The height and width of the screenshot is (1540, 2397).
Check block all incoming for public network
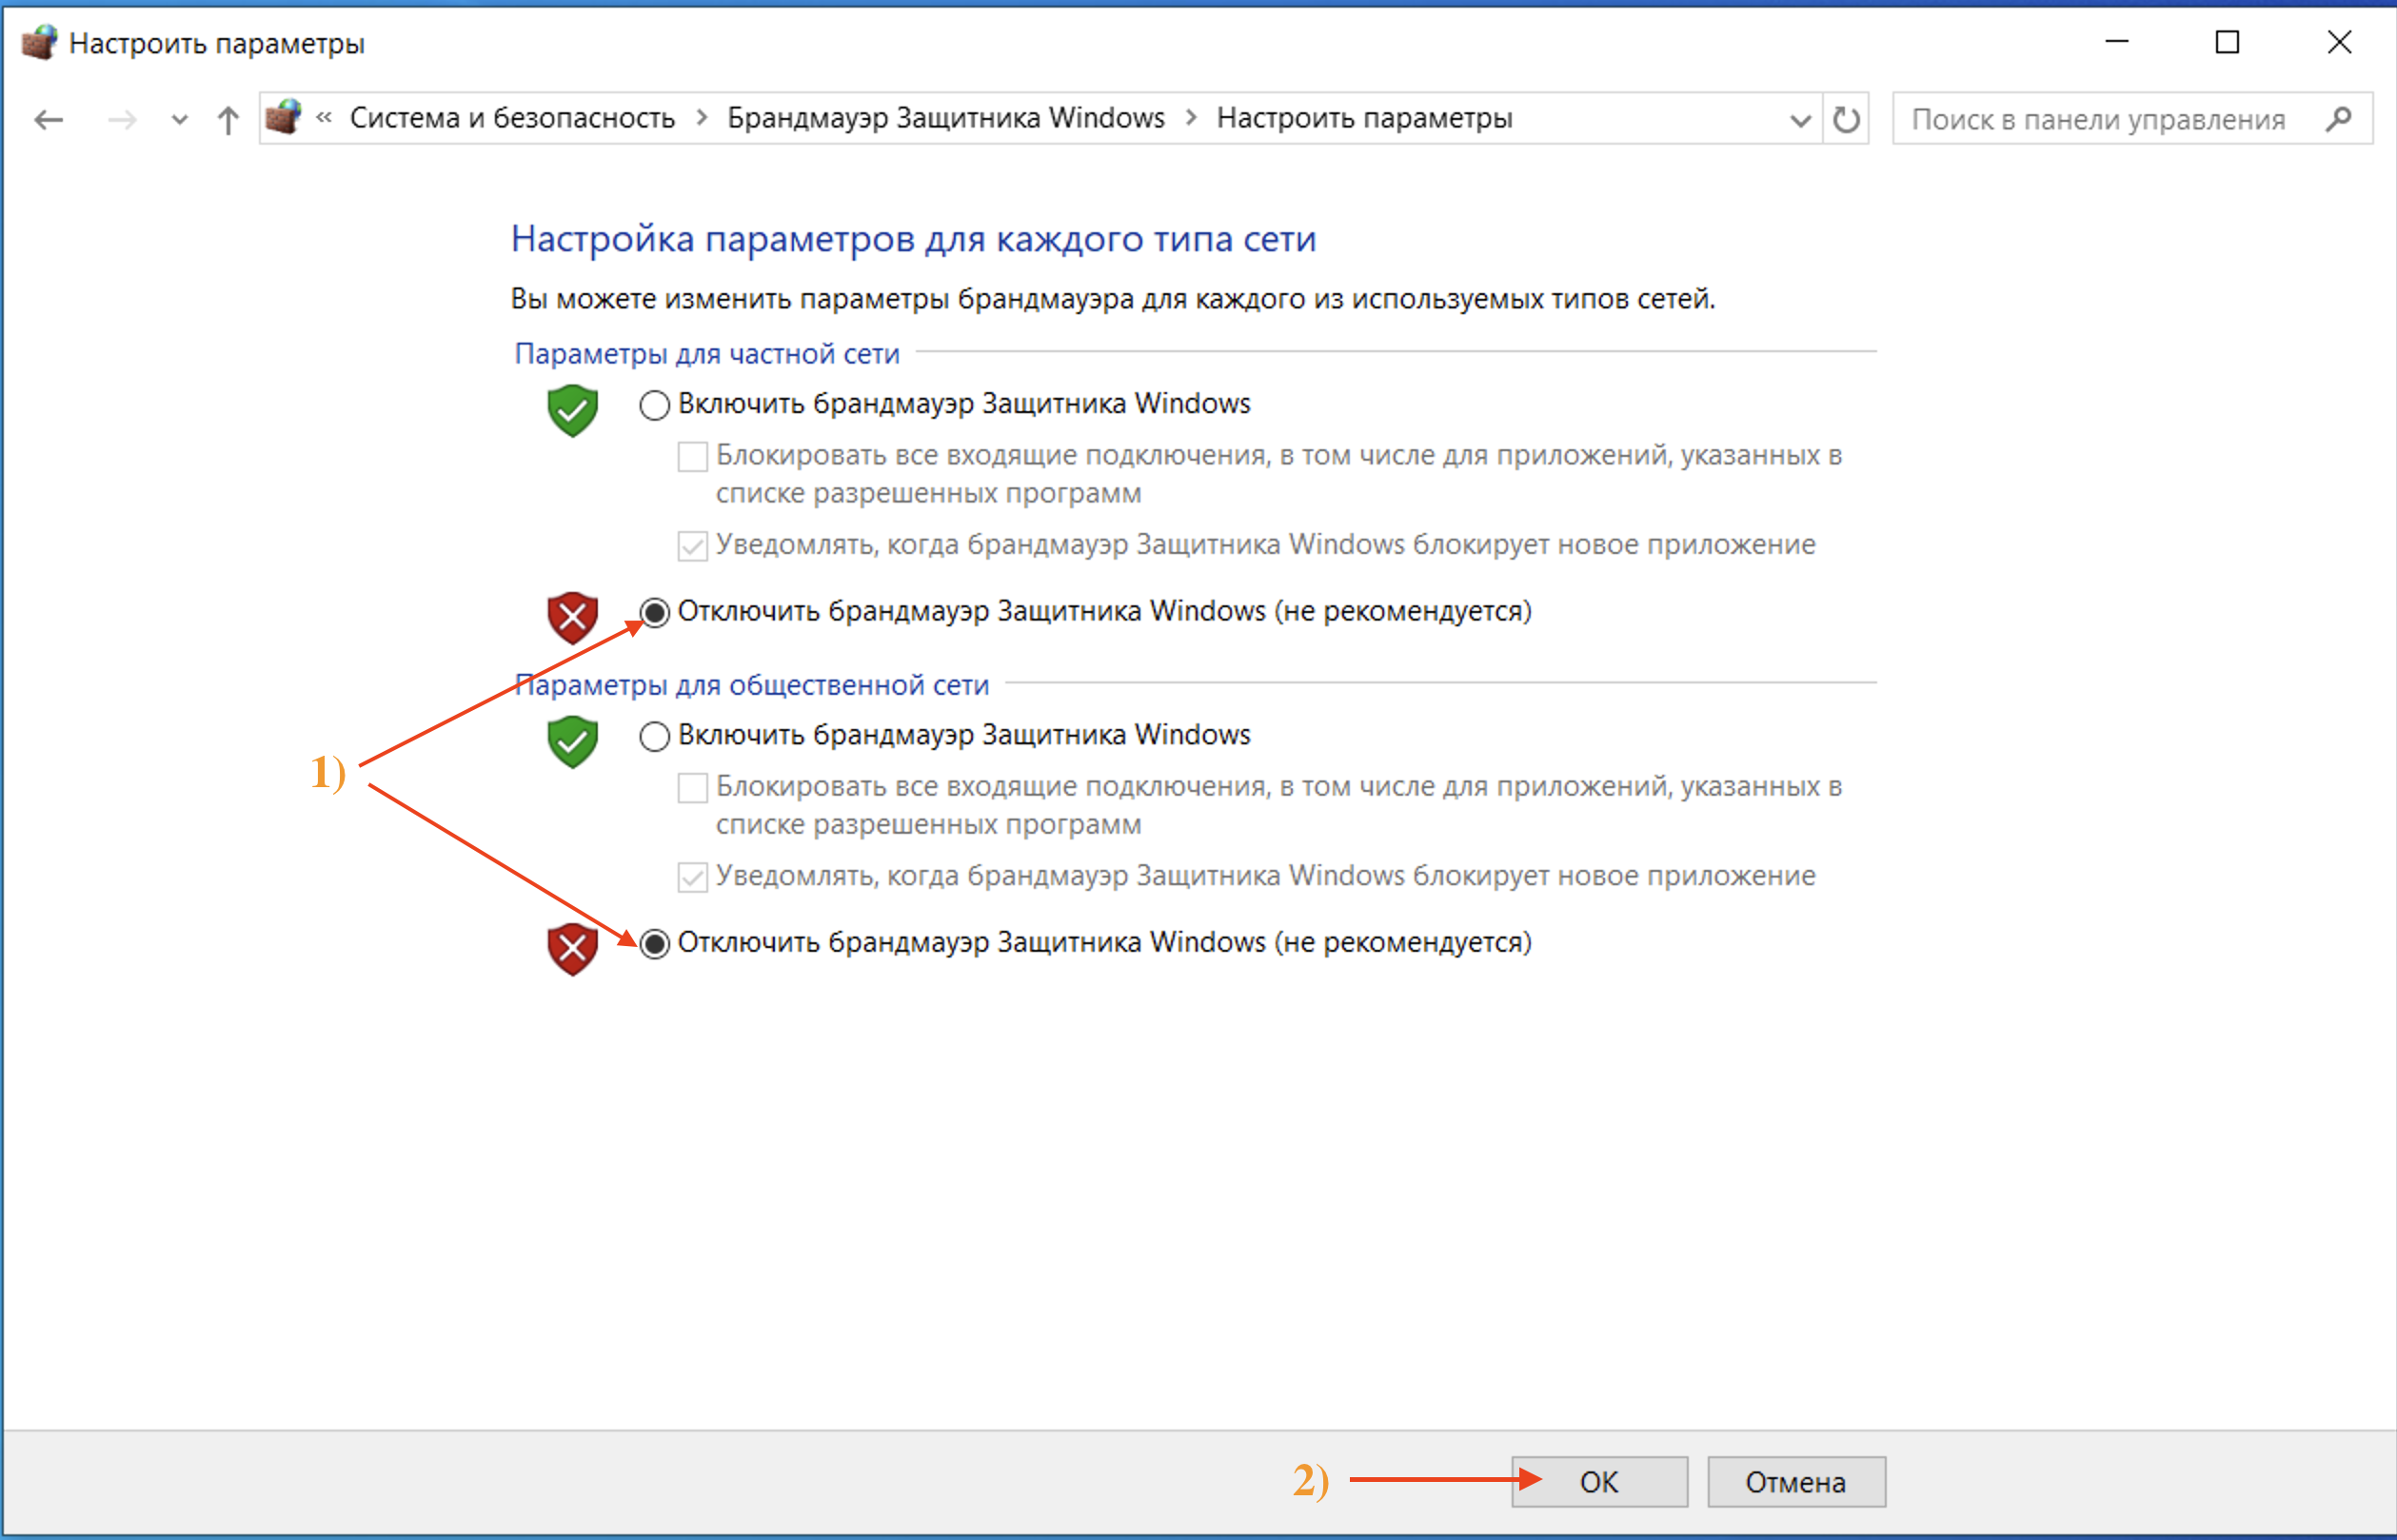pyautogui.click(x=692, y=788)
